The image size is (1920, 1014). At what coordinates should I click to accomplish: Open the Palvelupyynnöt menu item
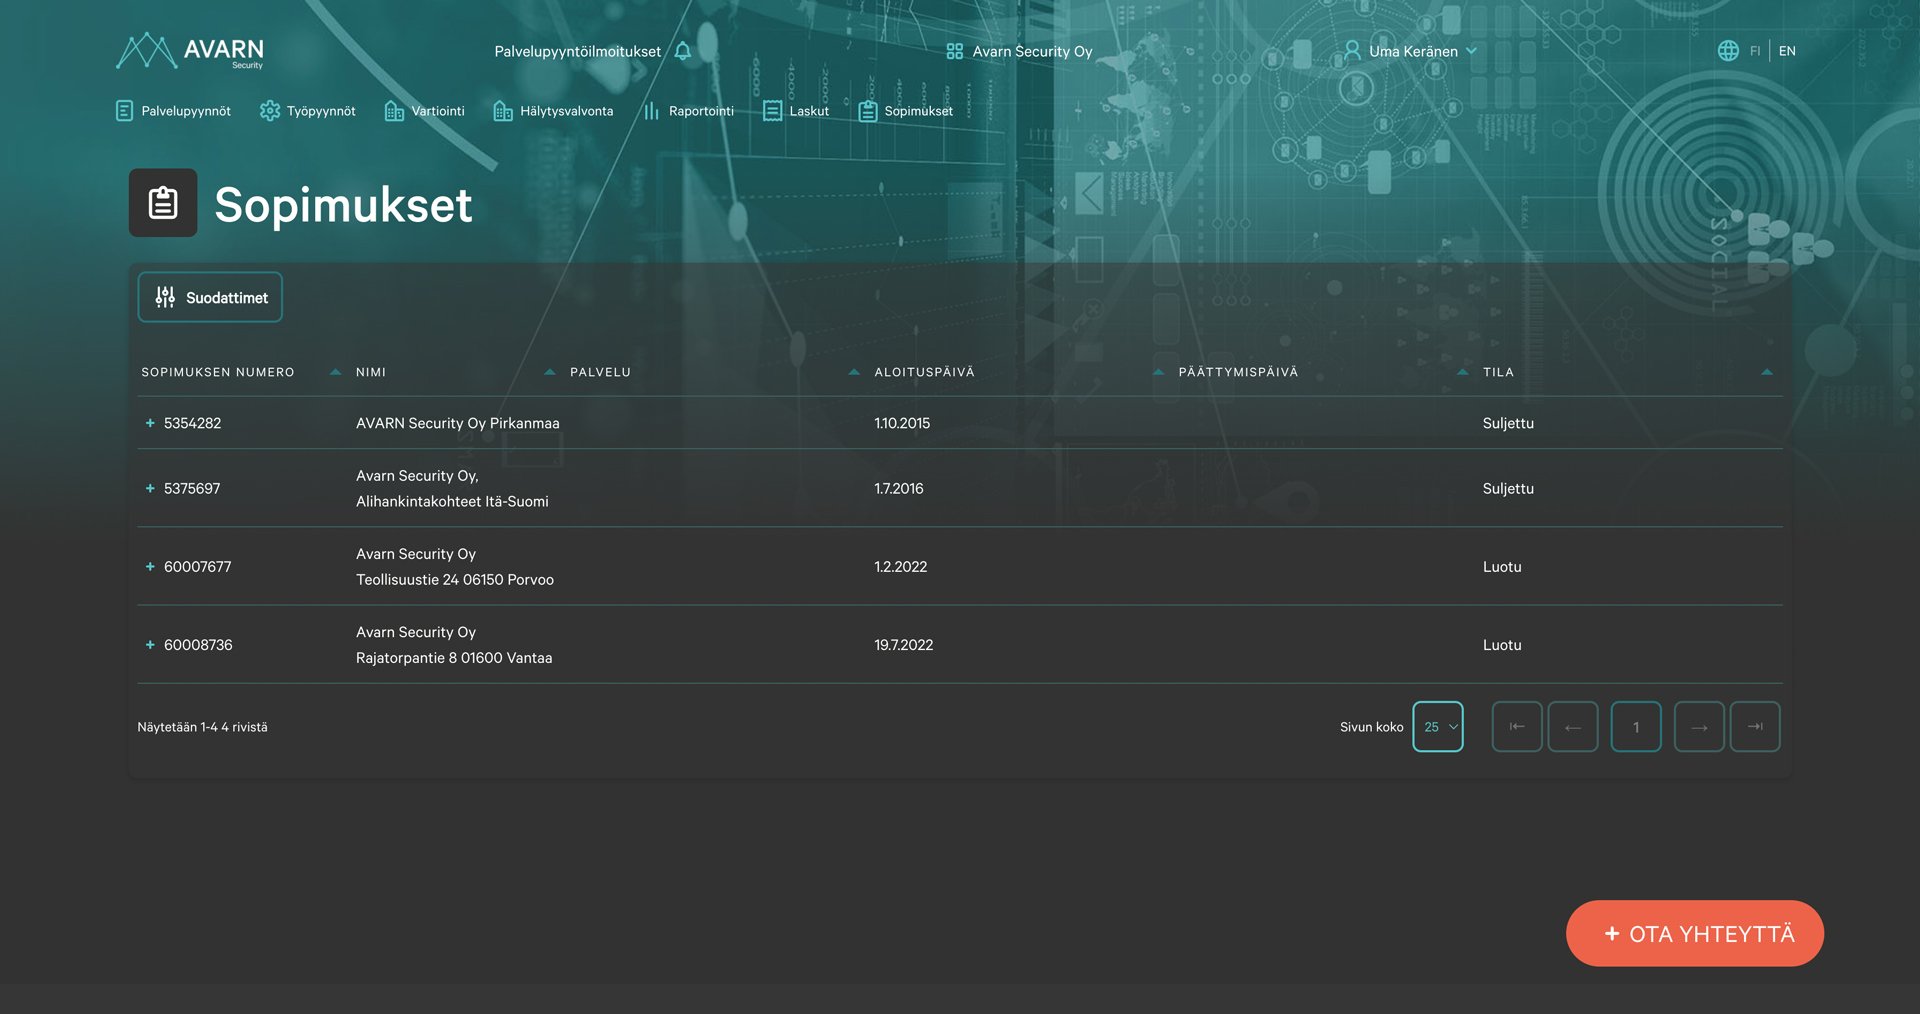point(173,111)
